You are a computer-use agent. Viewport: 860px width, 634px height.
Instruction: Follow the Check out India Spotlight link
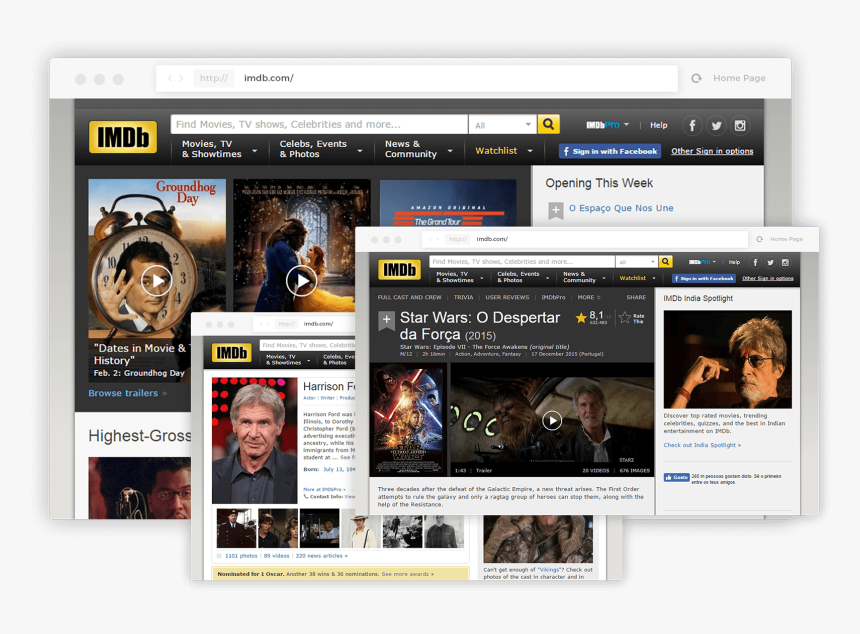point(702,445)
